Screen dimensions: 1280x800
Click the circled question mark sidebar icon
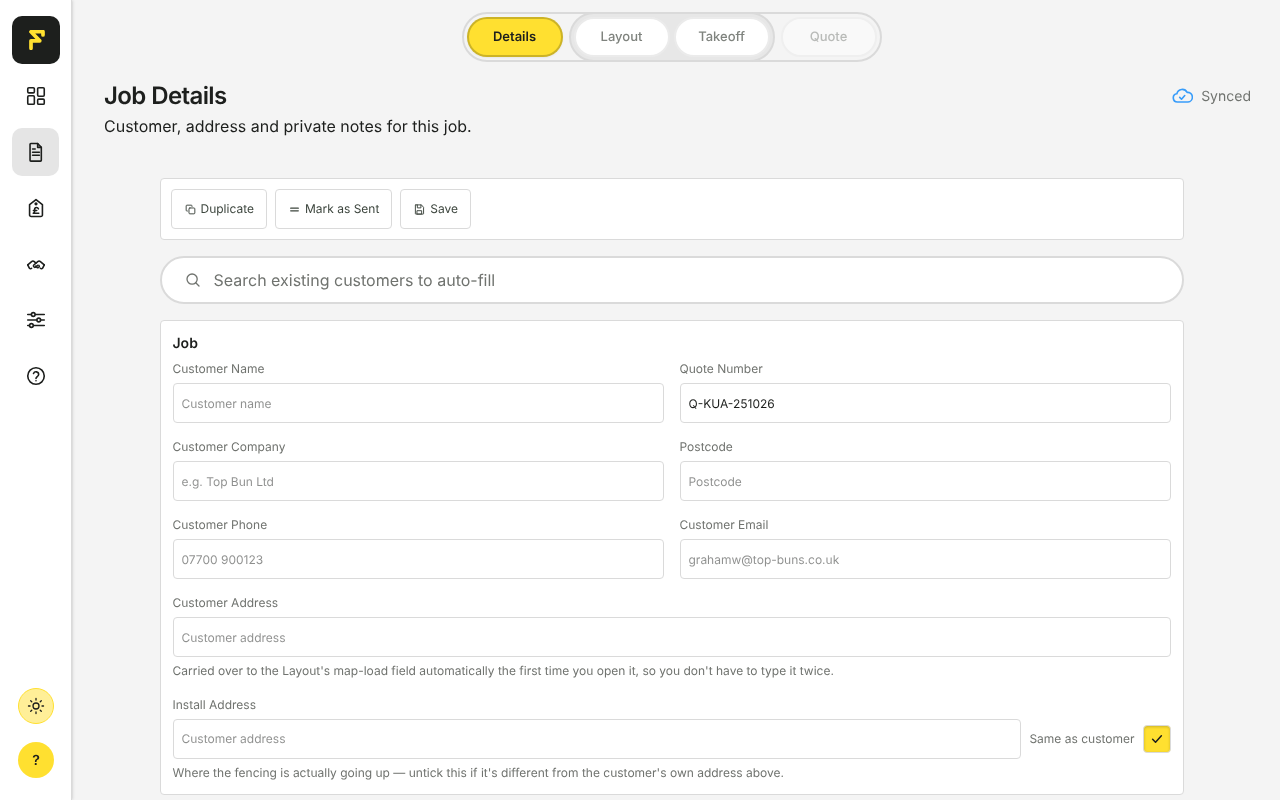(36, 376)
